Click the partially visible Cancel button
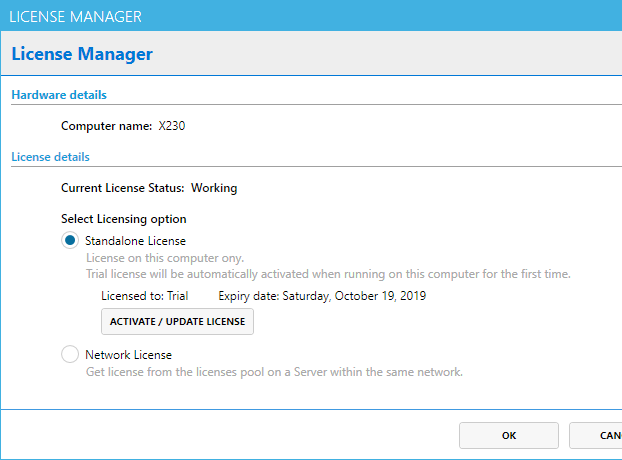The width and height of the screenshot is (622, 460). (x=597, y=436)
